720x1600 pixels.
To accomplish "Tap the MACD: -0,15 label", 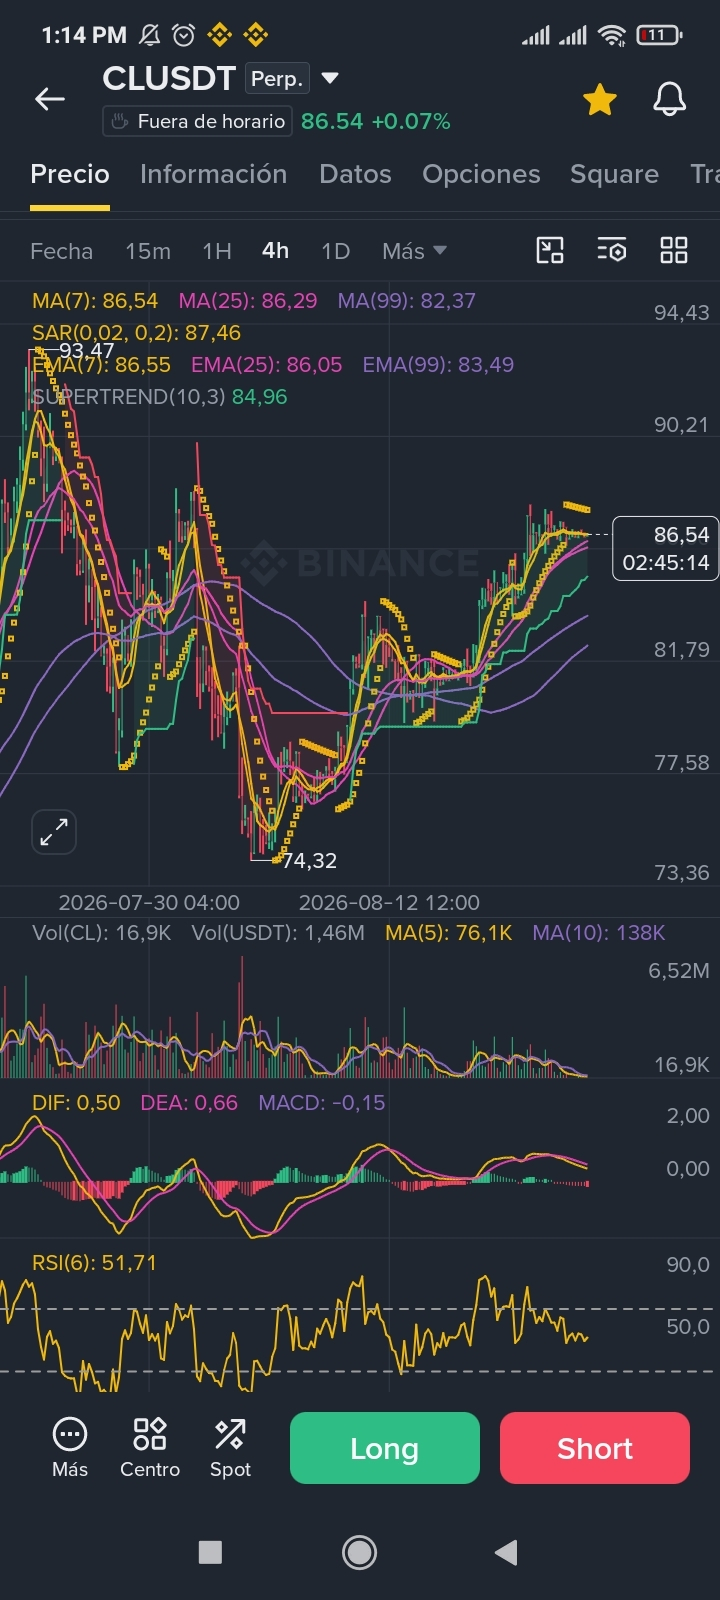I will [322, 1103].
